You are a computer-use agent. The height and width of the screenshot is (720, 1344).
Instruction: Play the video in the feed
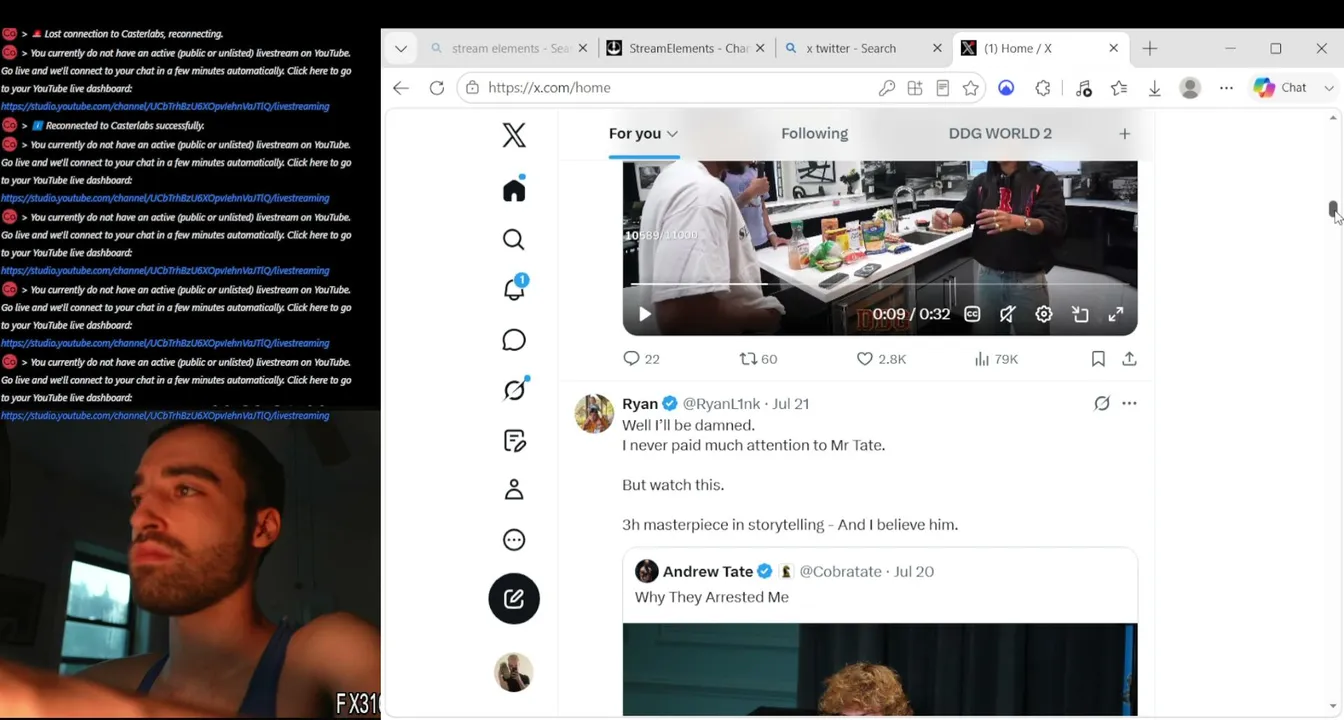click(x=644, y=314)
